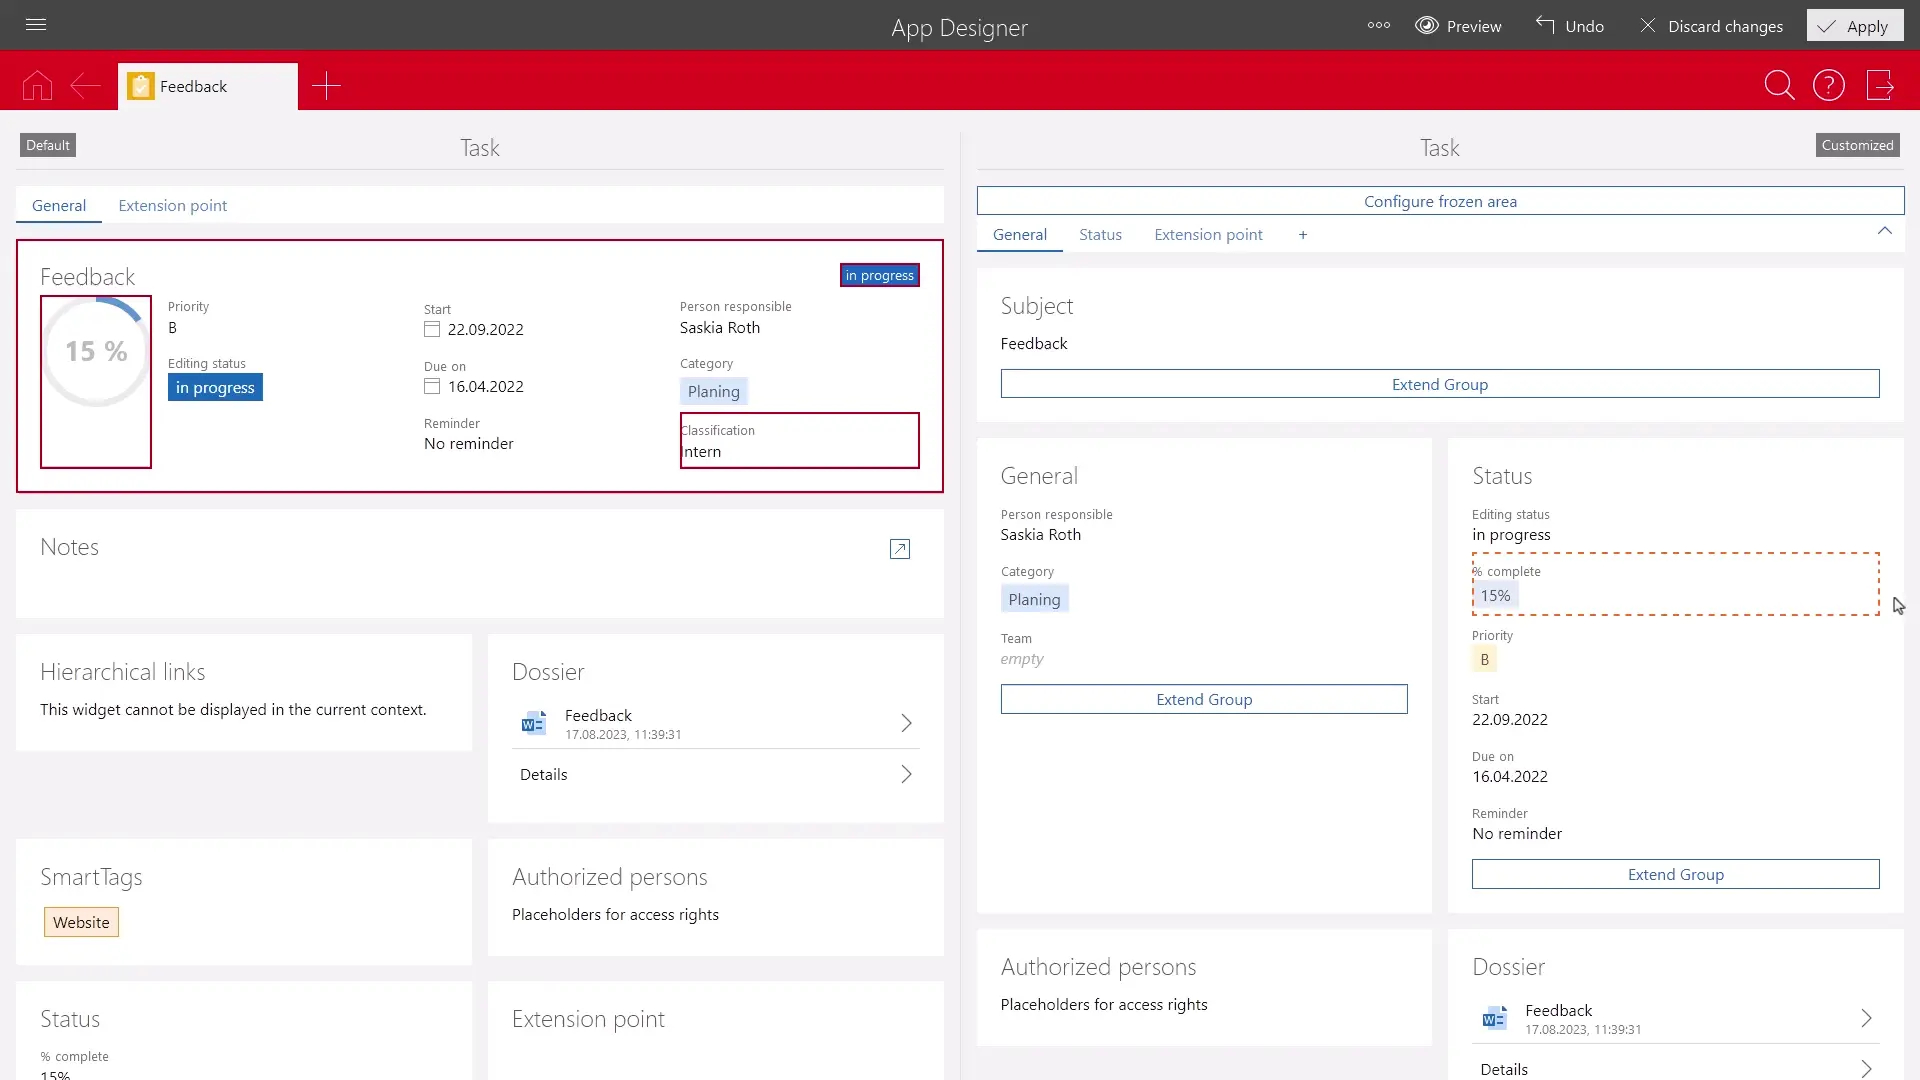Viewport: 1920px width, 1080px height.
Task: Click the 15 % progress circle
Action: coord(96,352)
